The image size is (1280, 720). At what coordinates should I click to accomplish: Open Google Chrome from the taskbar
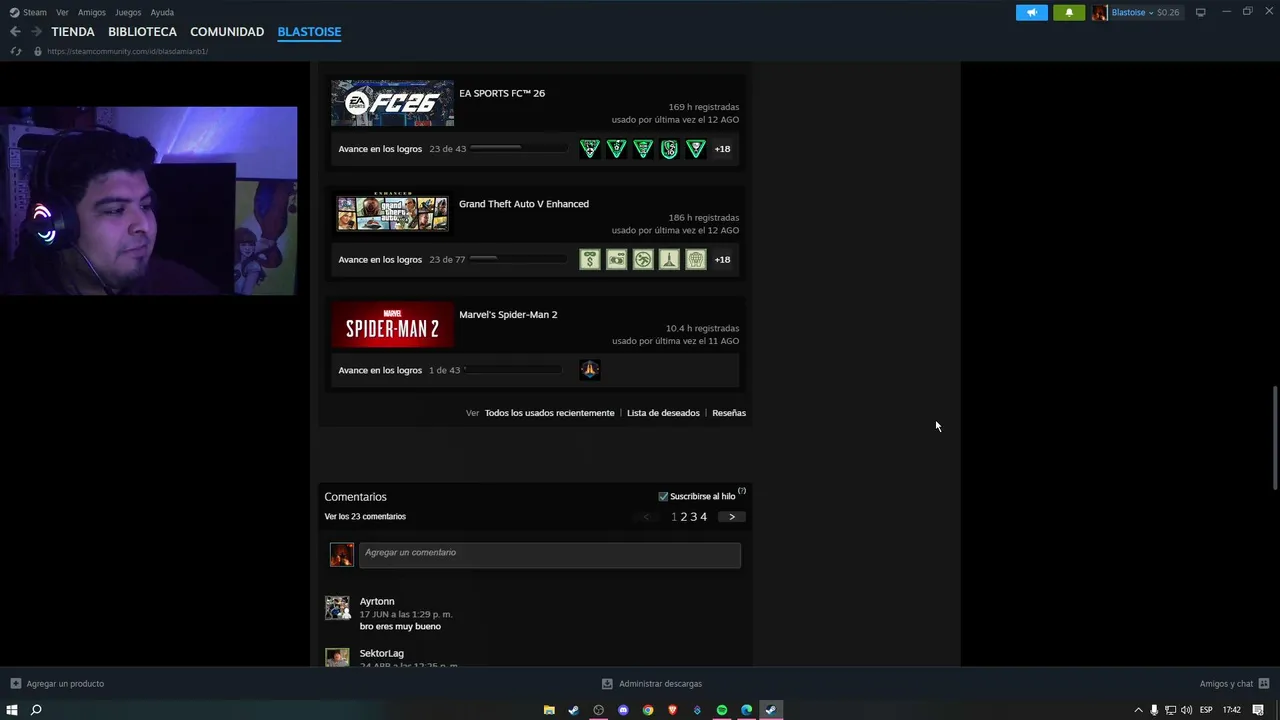point(648,710)
